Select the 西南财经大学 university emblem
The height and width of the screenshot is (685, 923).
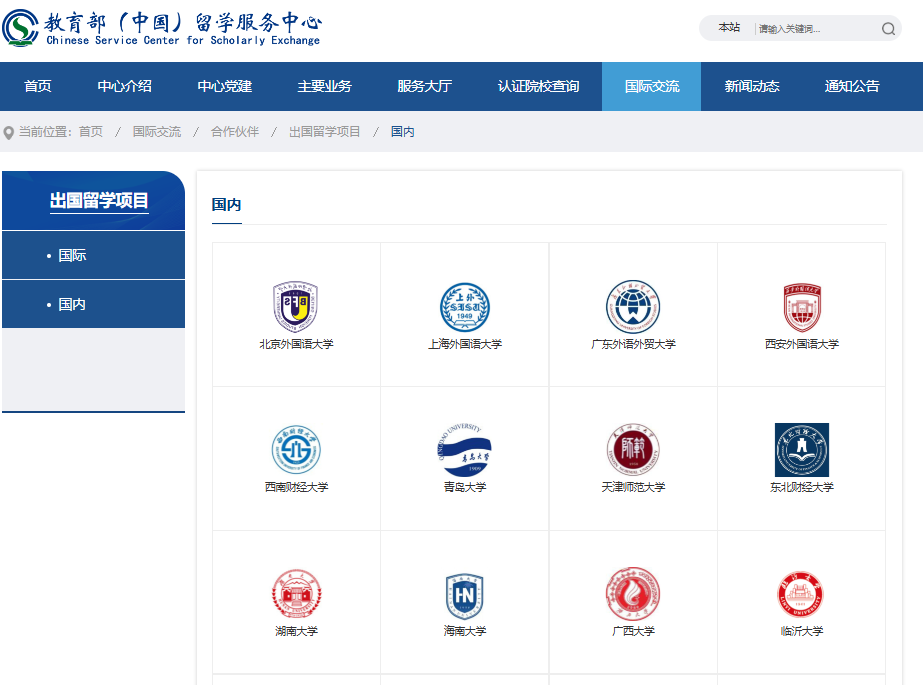coord(294,449)
